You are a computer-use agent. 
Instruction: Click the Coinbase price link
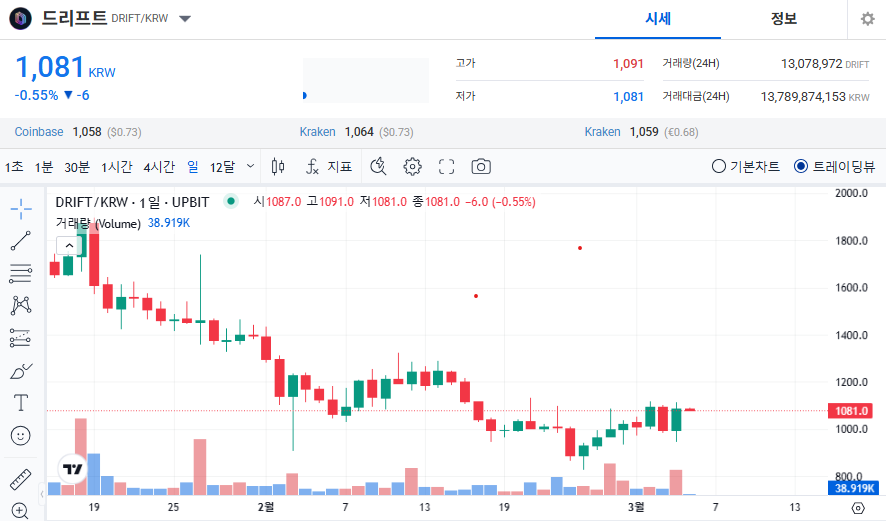click(39, 132)
